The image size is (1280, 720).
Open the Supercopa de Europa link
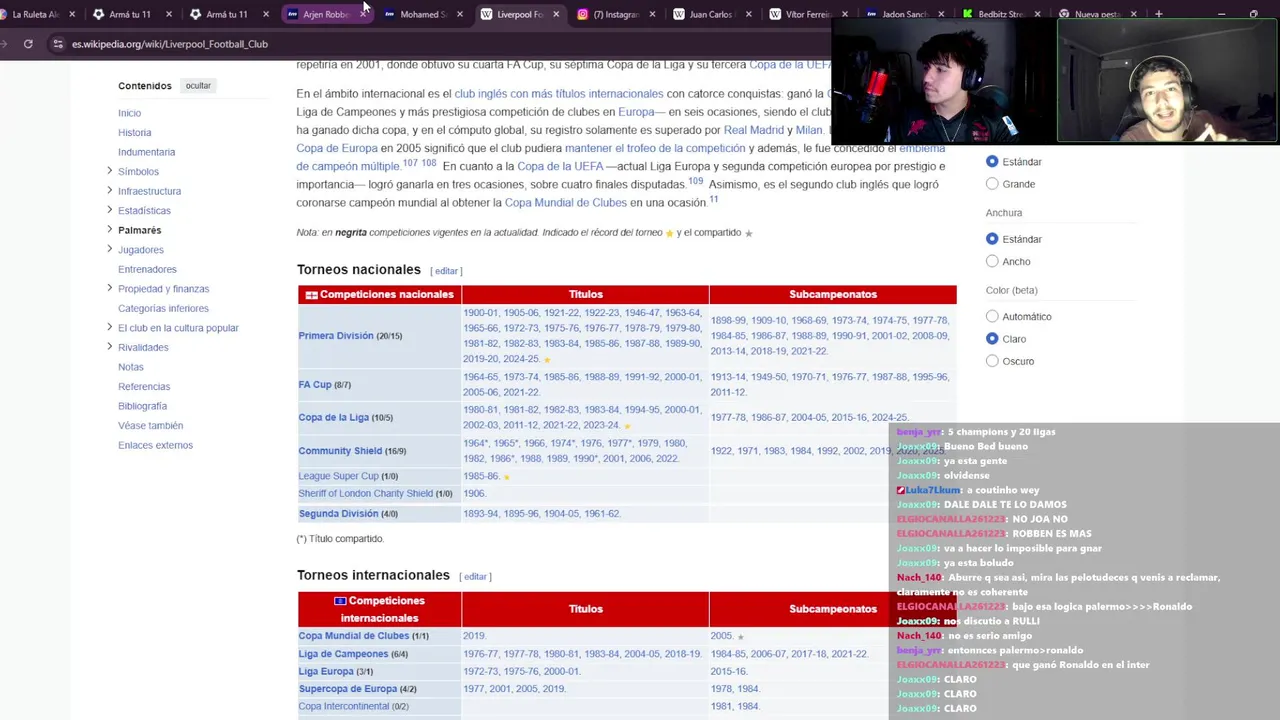pyautogui.click(x=348, y=689)
